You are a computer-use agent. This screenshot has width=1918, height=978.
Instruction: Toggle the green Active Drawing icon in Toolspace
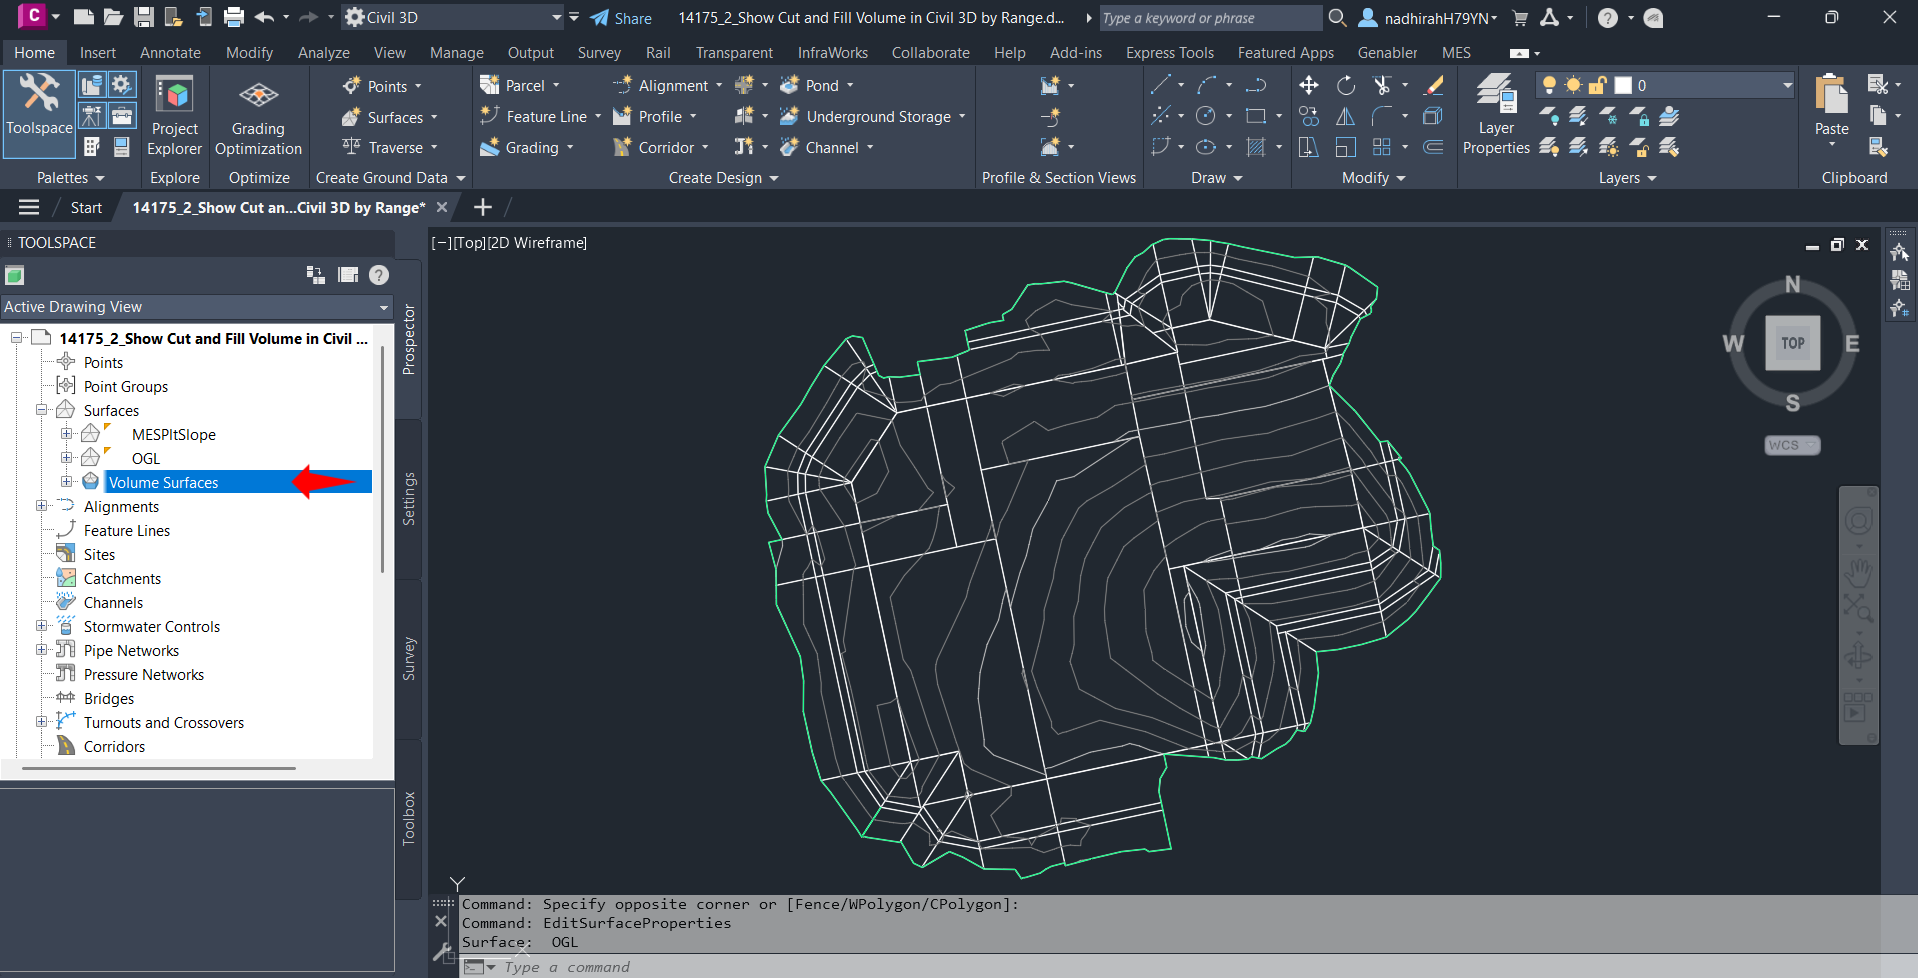click(x=14, y=274)
